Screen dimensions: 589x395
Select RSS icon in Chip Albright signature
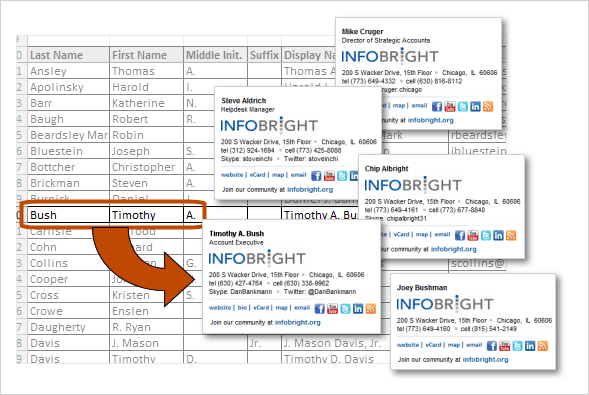pyautogui.click(x=511, y=235)
